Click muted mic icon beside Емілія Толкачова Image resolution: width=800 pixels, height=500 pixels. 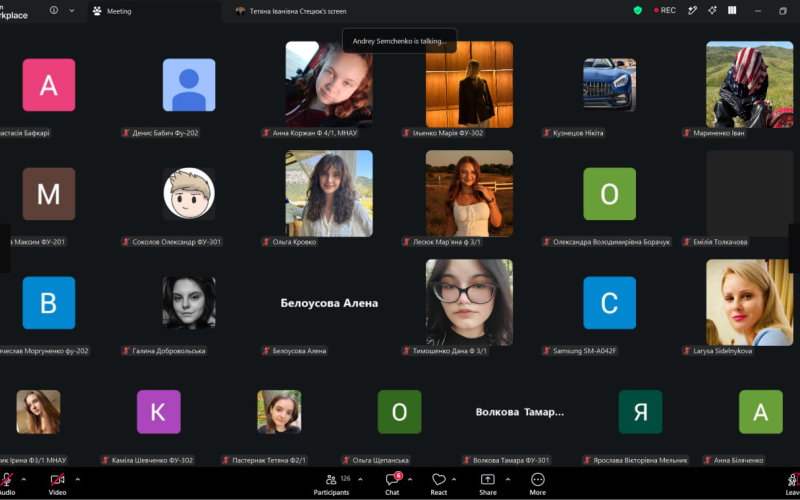pyautogui.click(x=687, y=242)
